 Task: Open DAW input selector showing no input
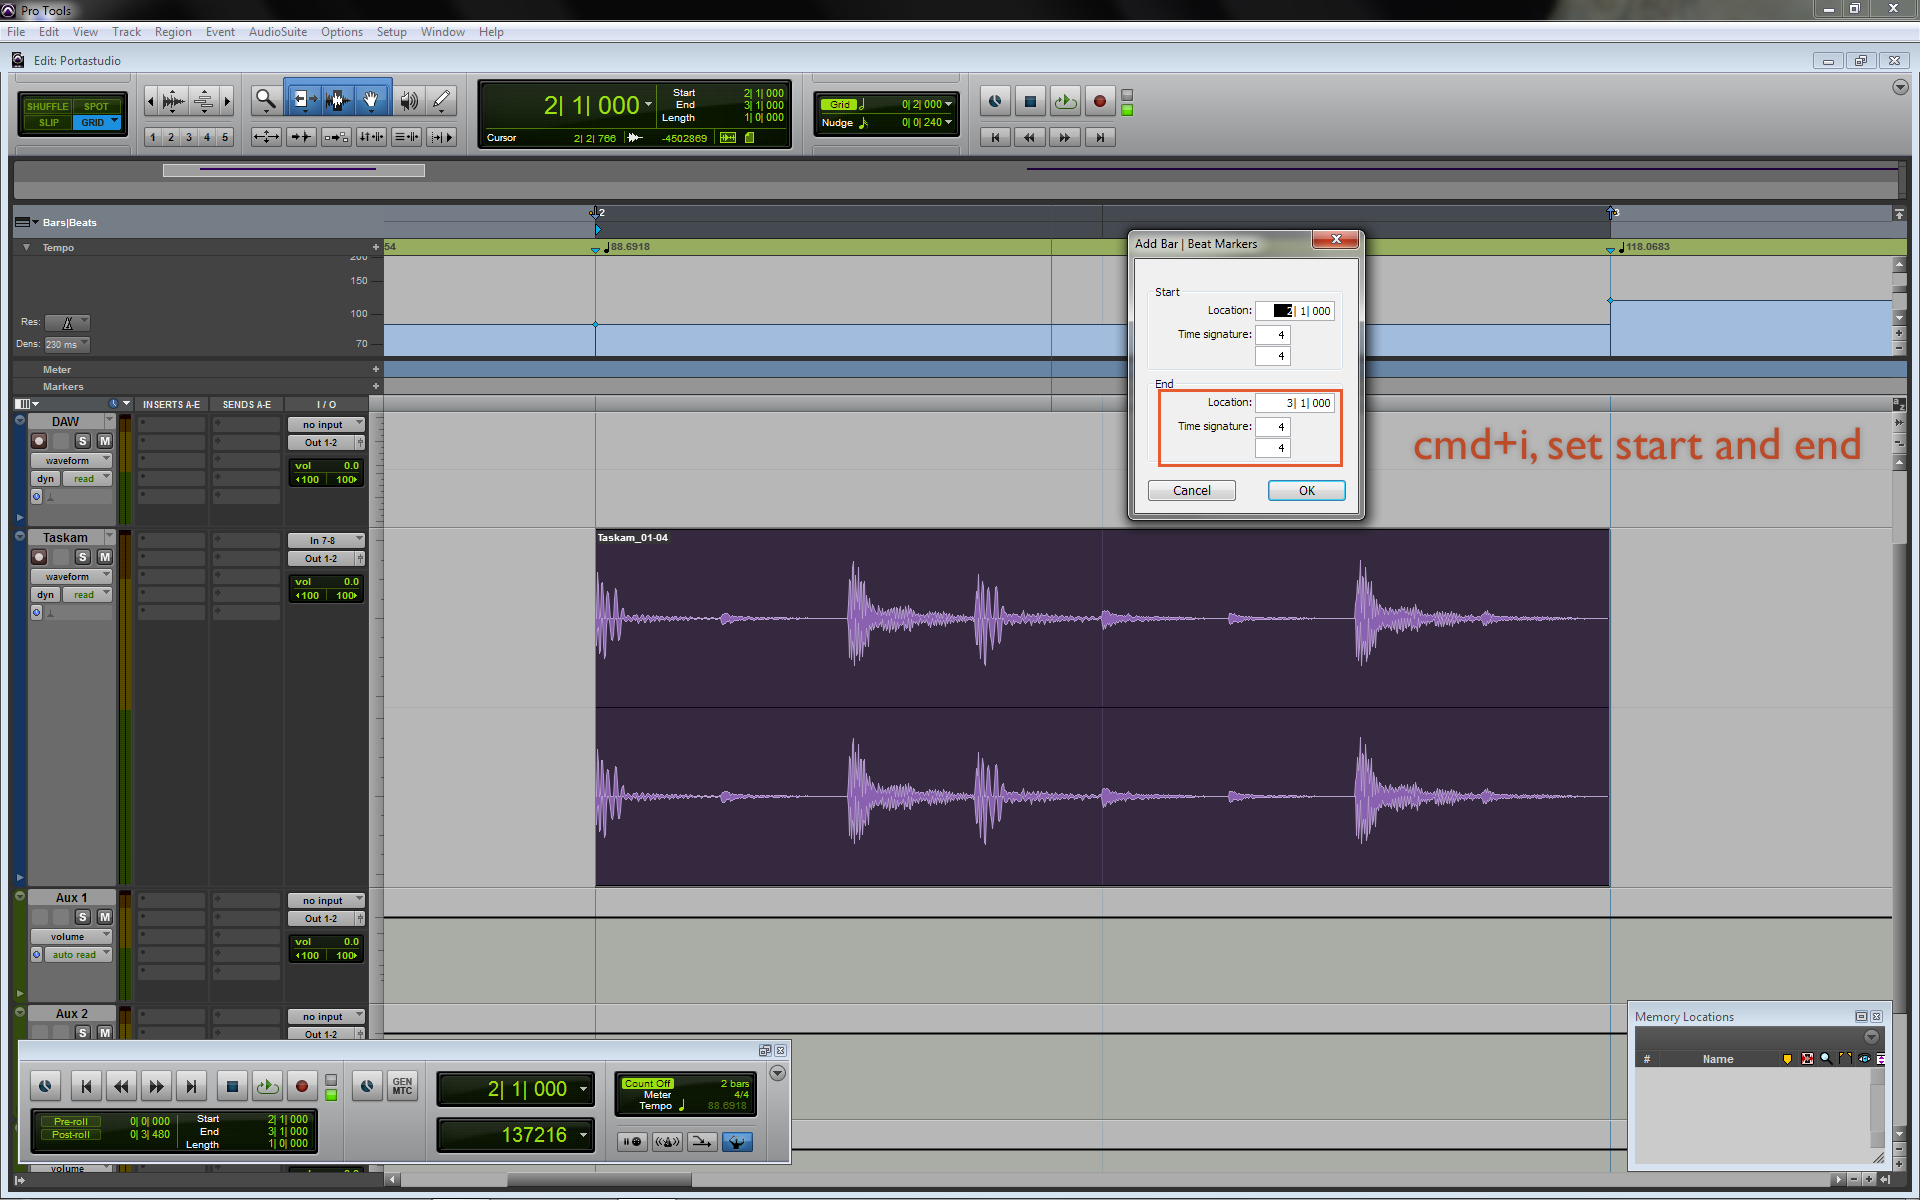point(326,425)
